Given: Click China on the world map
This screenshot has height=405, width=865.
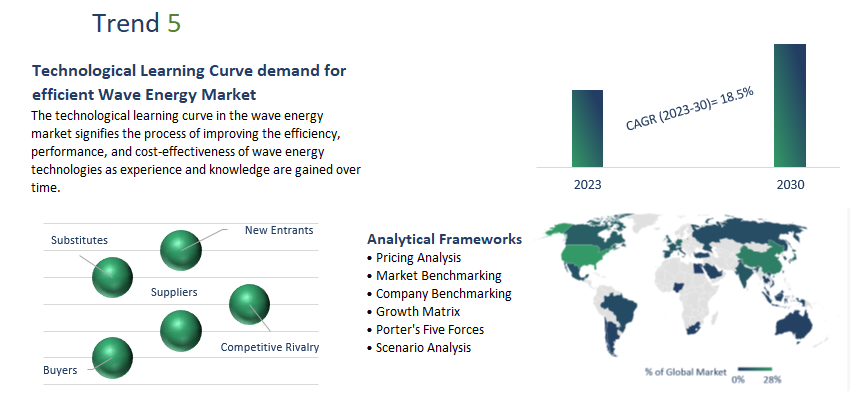Looking at the screenshot, I should coord(762,259).
